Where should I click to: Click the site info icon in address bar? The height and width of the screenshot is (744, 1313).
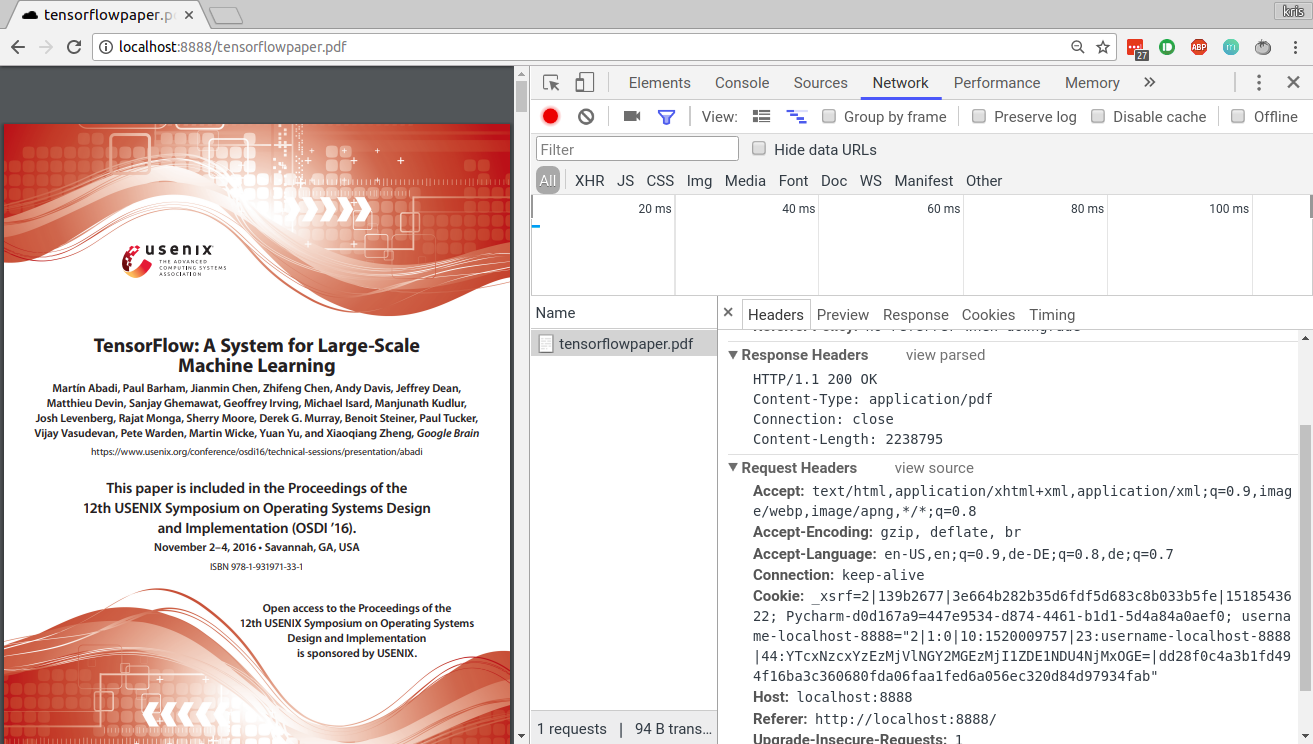106,47
